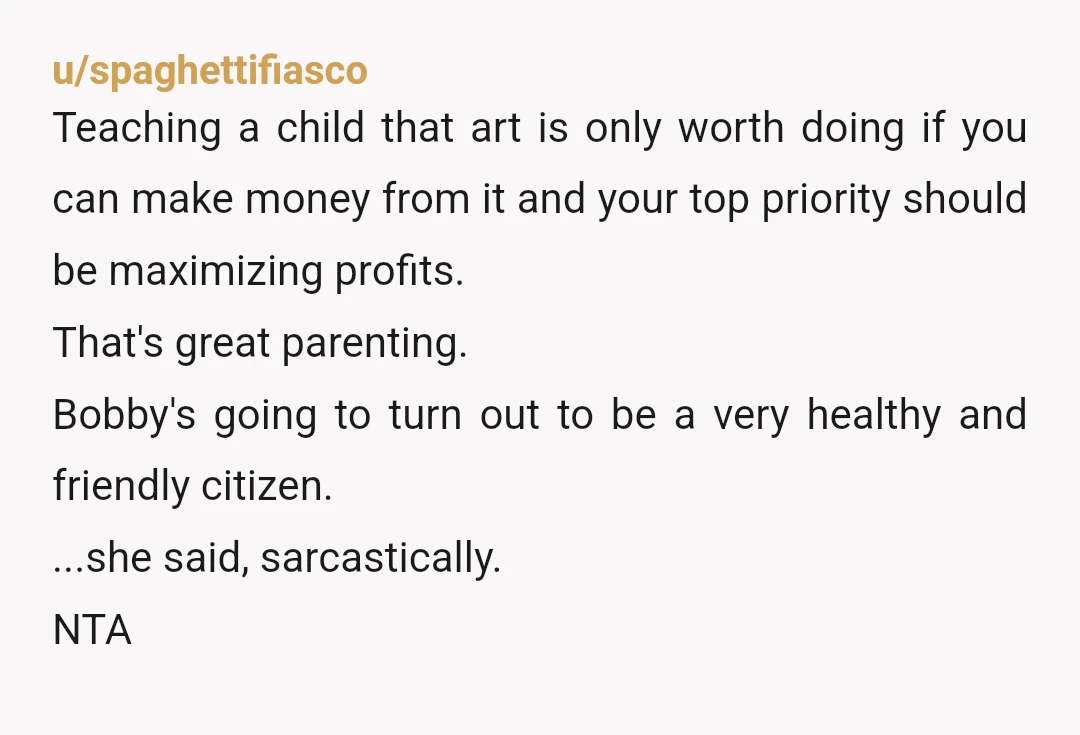Select the phrase "be maximizing profits."

[x=258, y=271]
